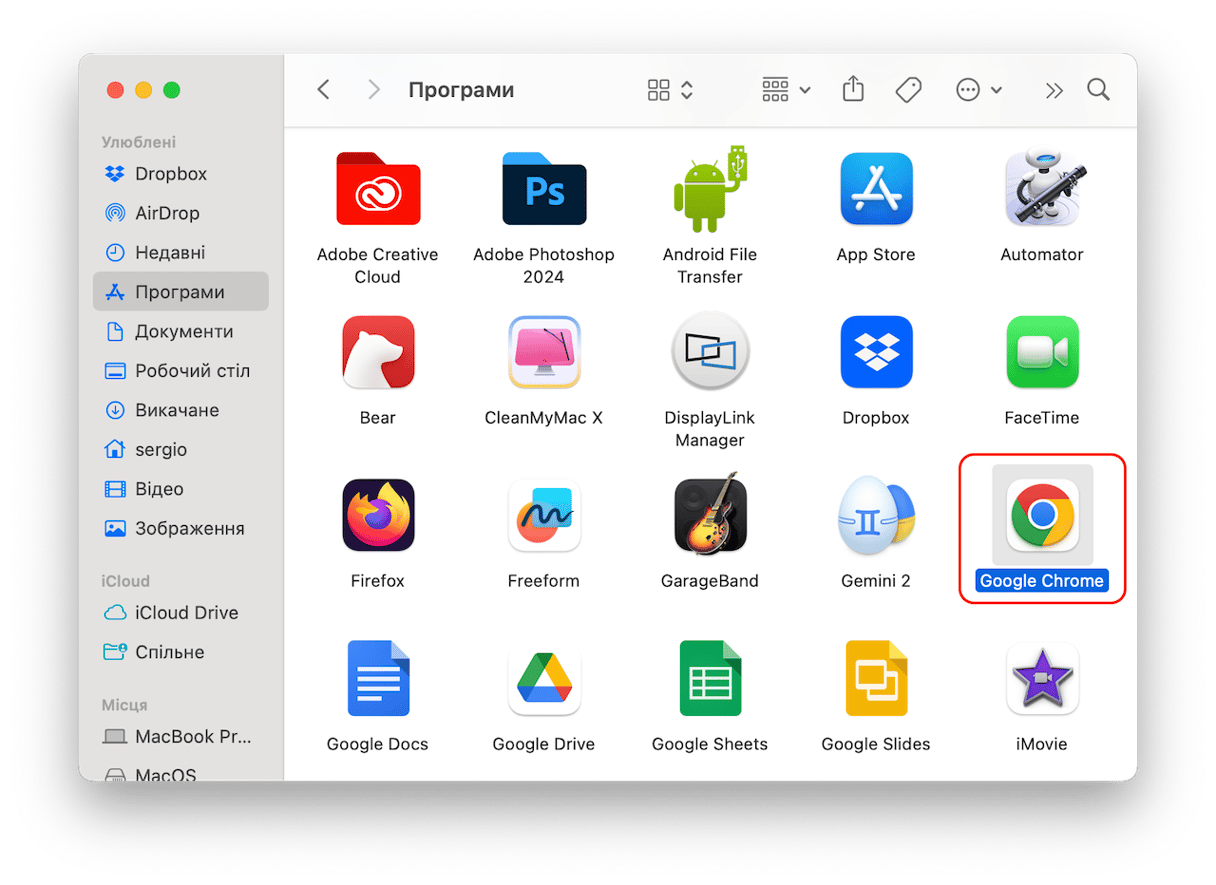The height and width of the screenshot is (885, 1216).
Task: Open the group-by options dropdown
Action: pos(786,90)
